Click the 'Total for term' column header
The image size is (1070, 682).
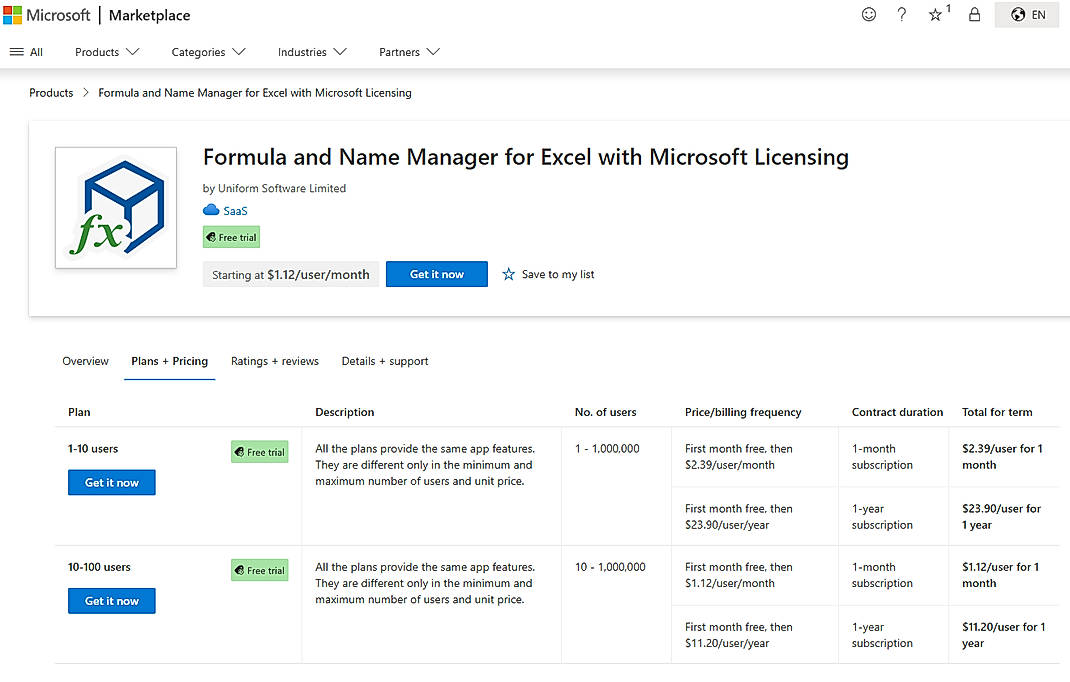tap(997, 412)
